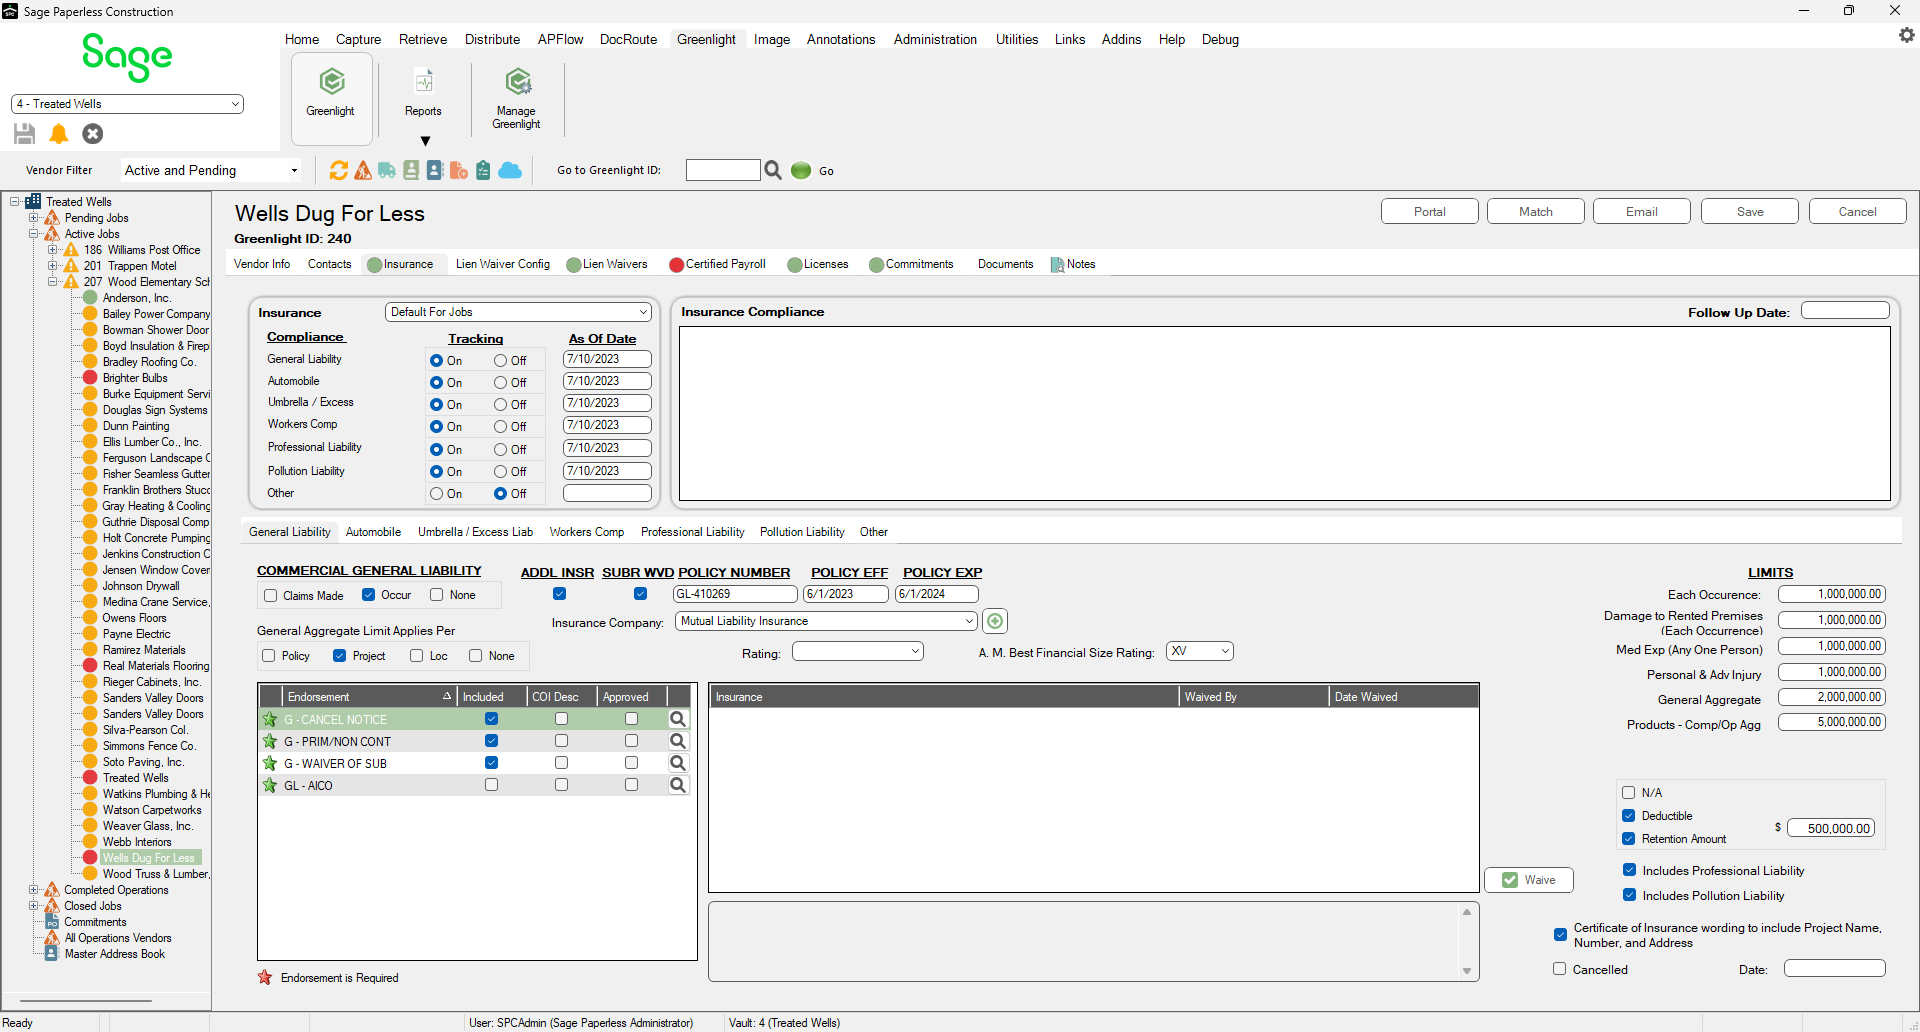Screen dimensions: 1920x1032
Task: Refresh the vendor tree with orange arrows icon
Action: [x=339, y=170]
